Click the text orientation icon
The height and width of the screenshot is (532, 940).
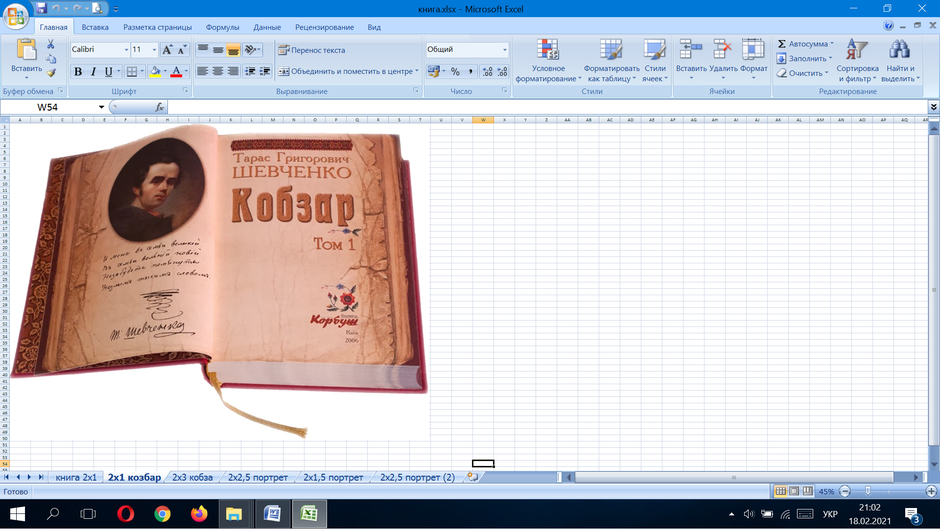251,50
